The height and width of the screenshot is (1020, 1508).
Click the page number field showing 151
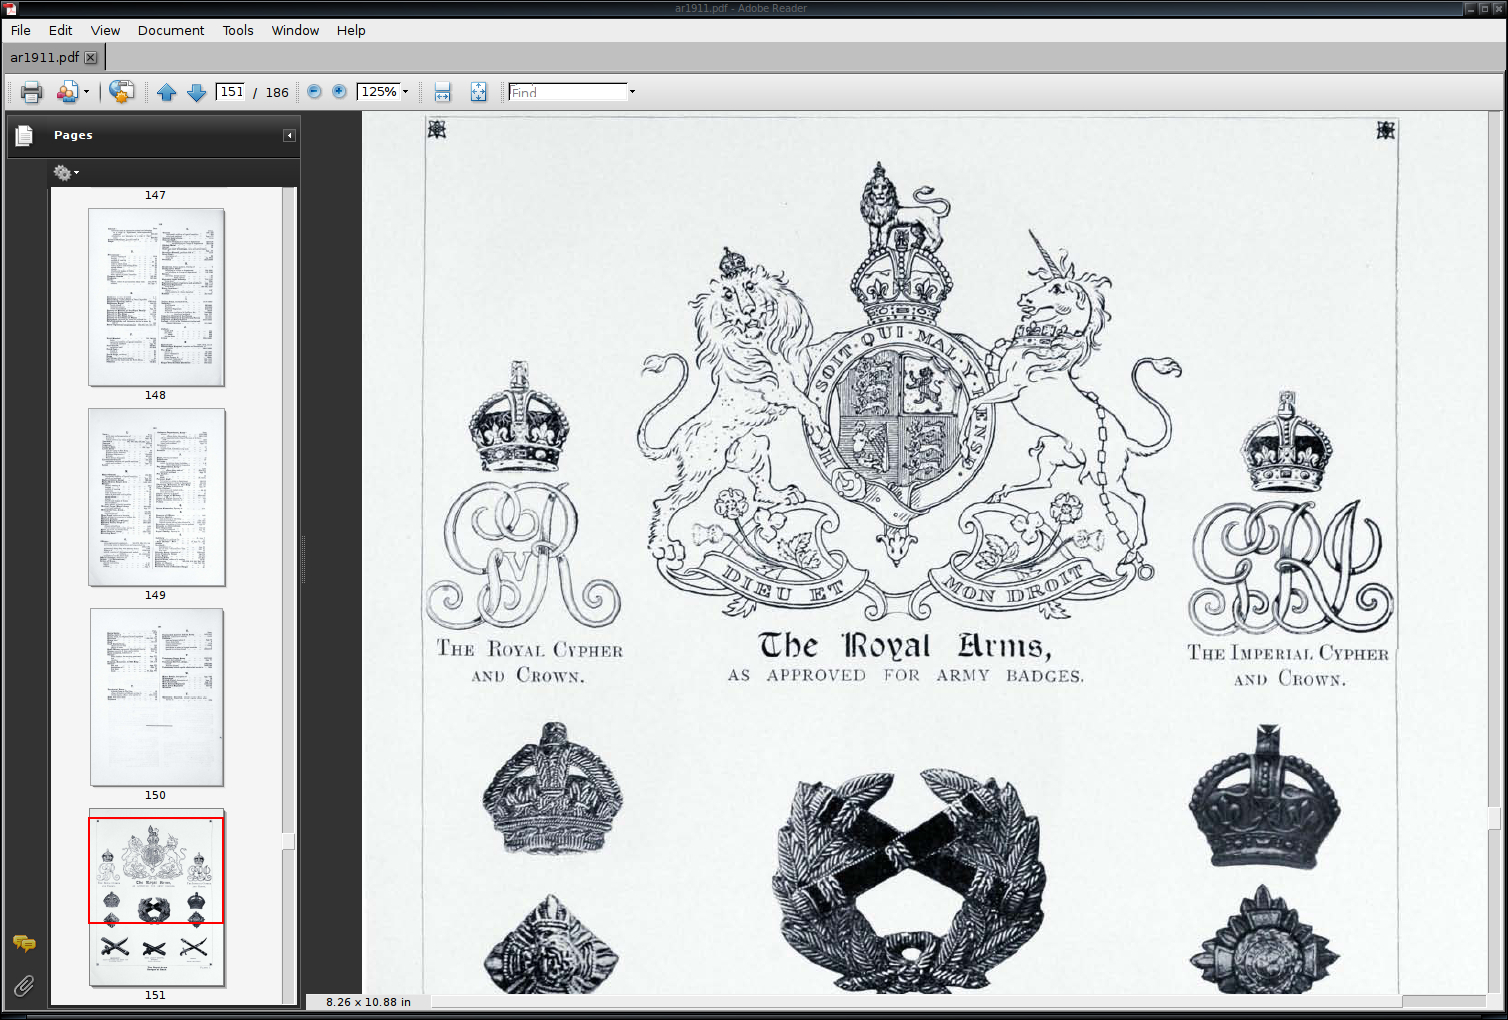[x=231, y=92]
